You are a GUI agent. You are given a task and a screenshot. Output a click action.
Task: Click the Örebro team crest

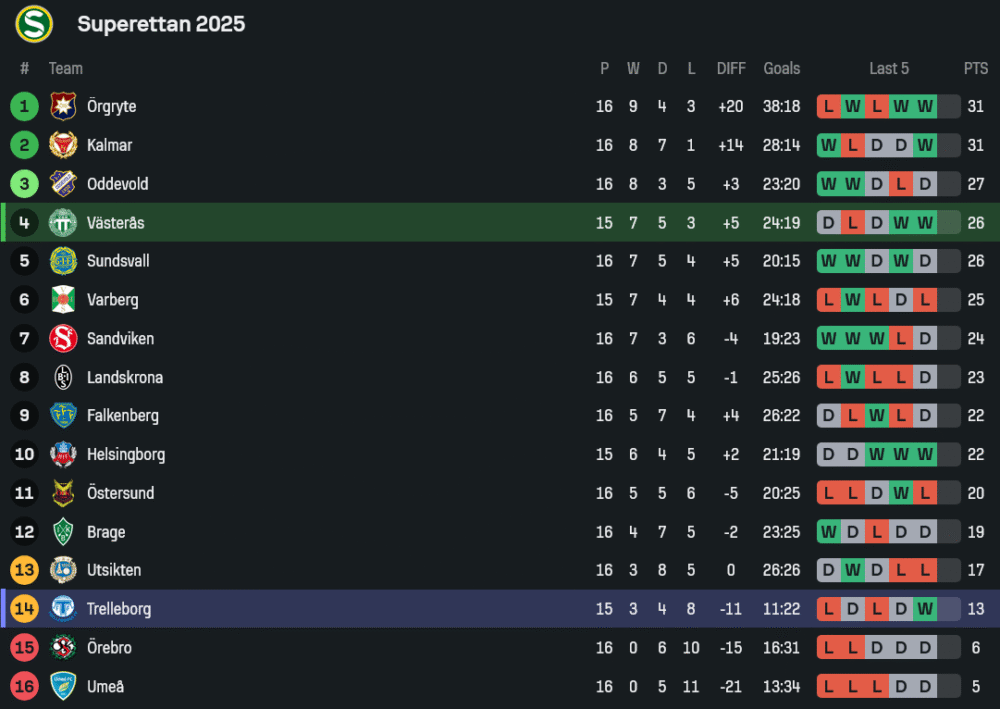click(x=63, y=647)
